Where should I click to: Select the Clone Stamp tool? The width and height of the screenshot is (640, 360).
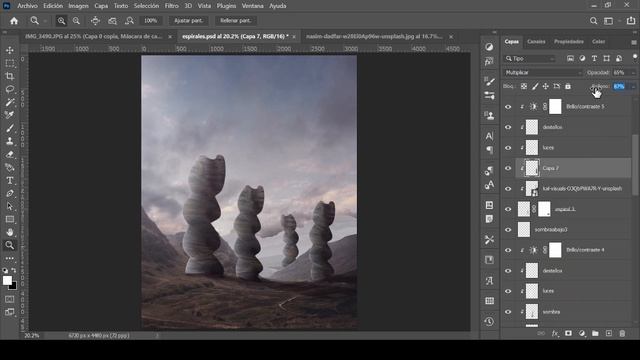click(10, 141)
